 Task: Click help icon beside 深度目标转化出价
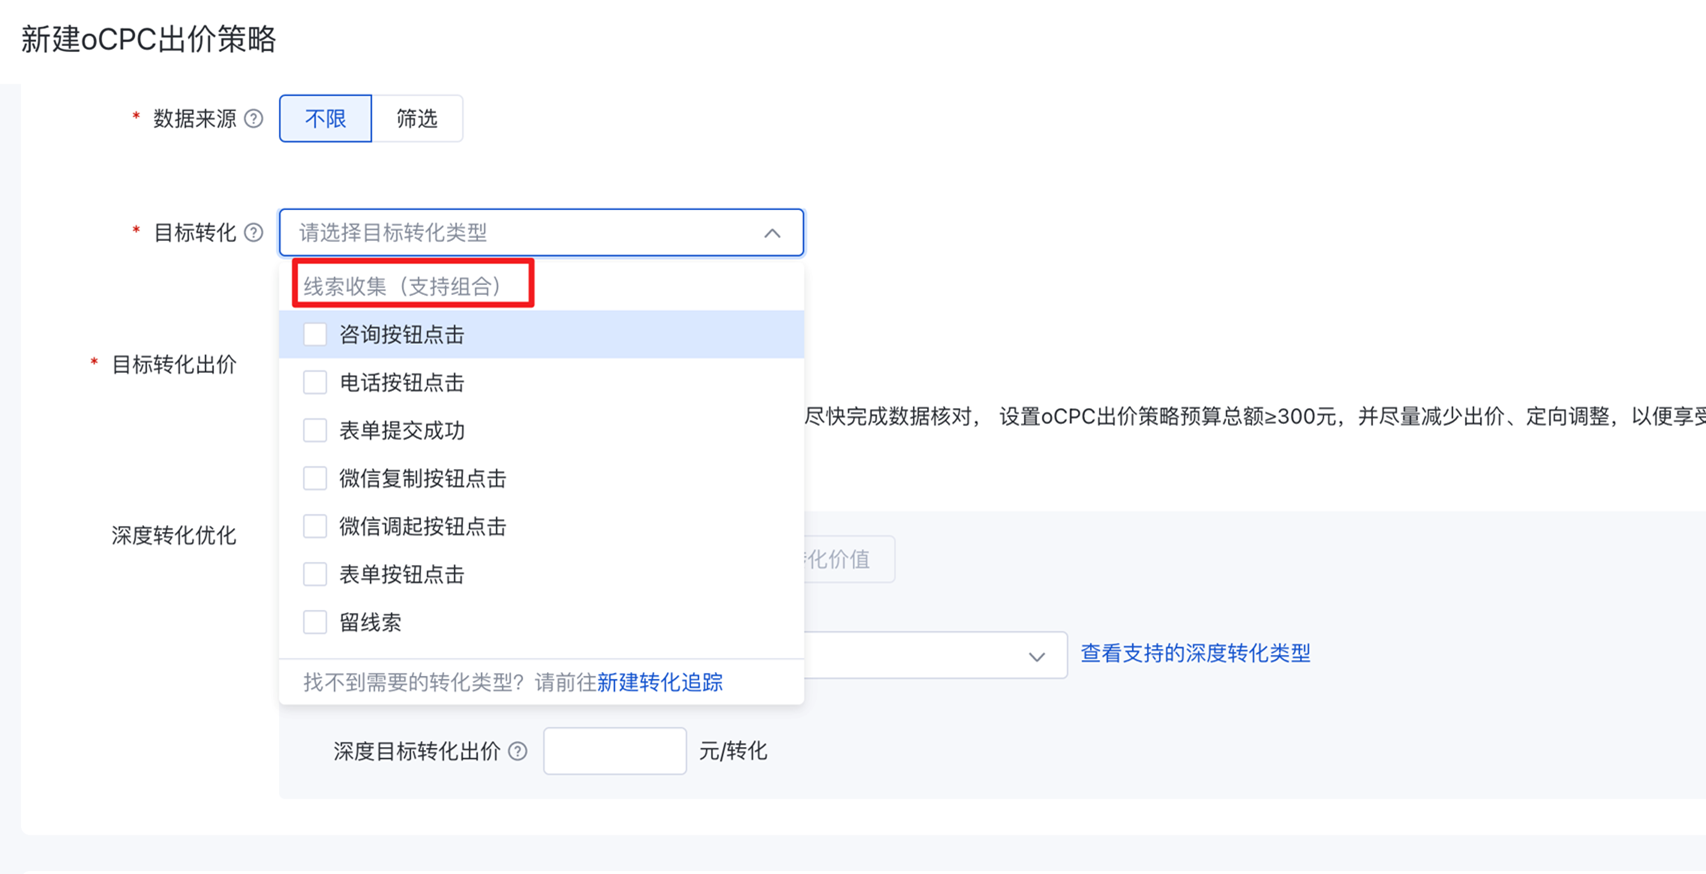coord(518,752)
